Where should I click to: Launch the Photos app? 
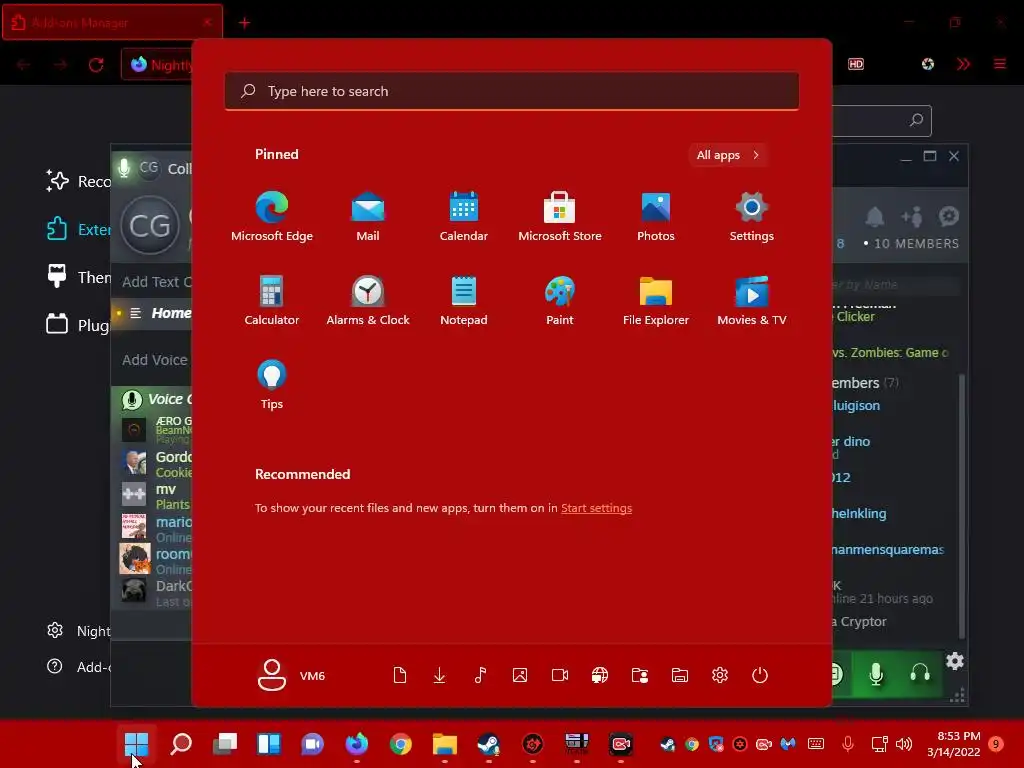pyautogui.click(x=656, y=217)
